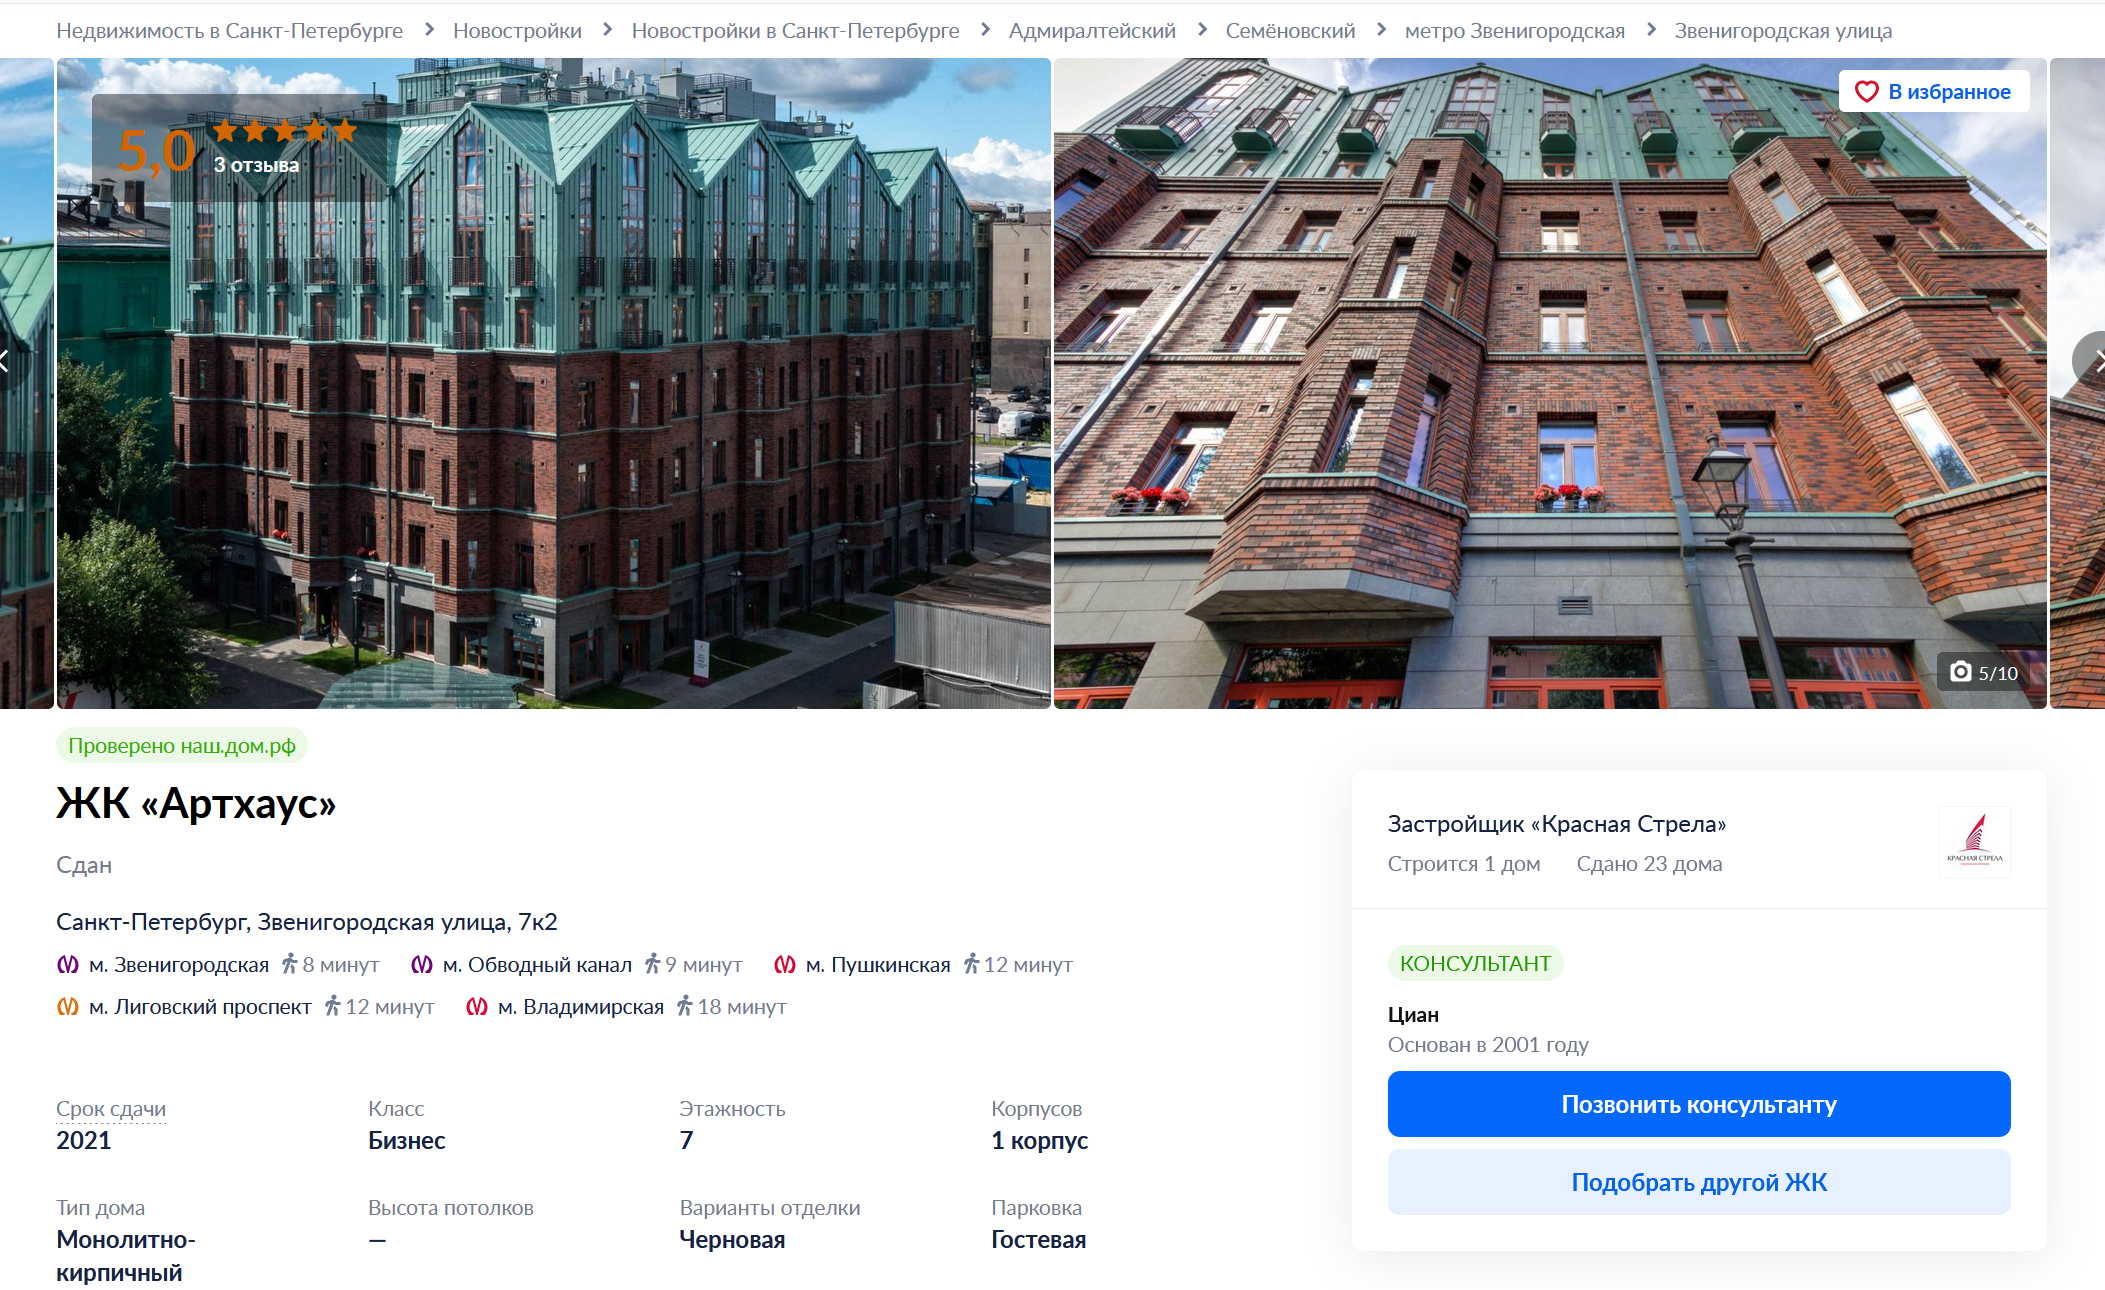
Task: Open Новостройки breadcrumb link
Action: (517, 30)
